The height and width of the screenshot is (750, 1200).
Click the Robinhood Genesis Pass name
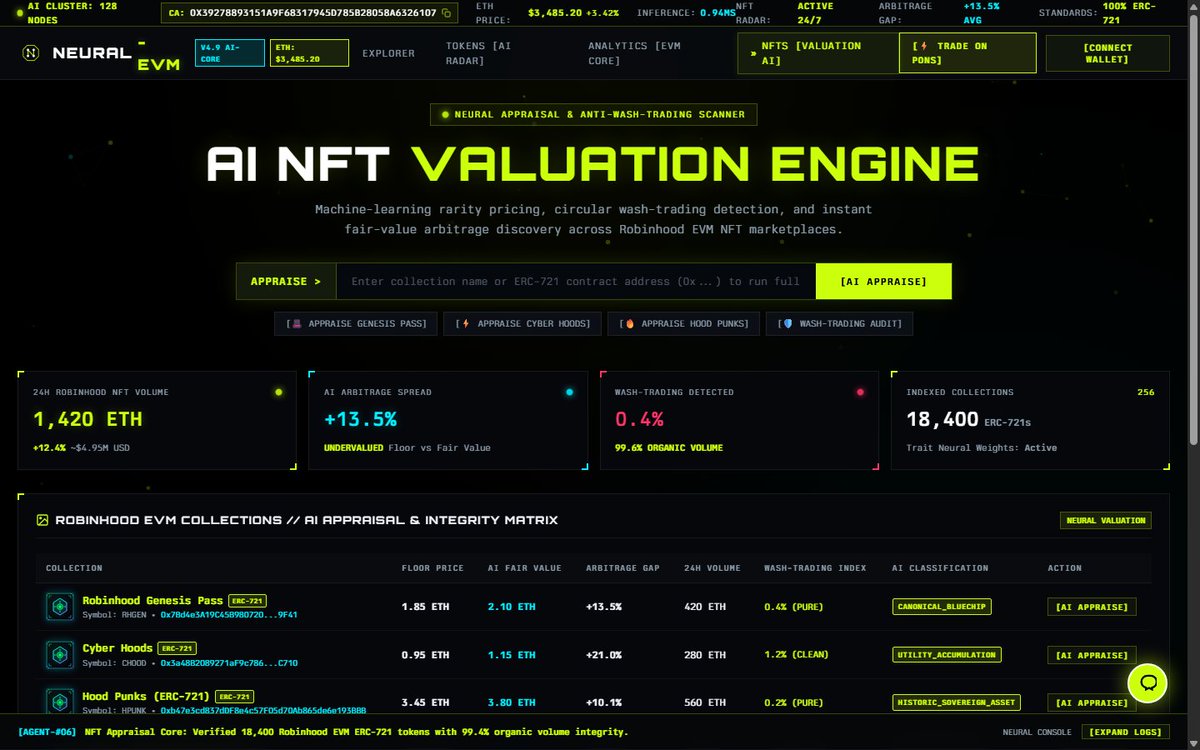[x=152, y=601]
